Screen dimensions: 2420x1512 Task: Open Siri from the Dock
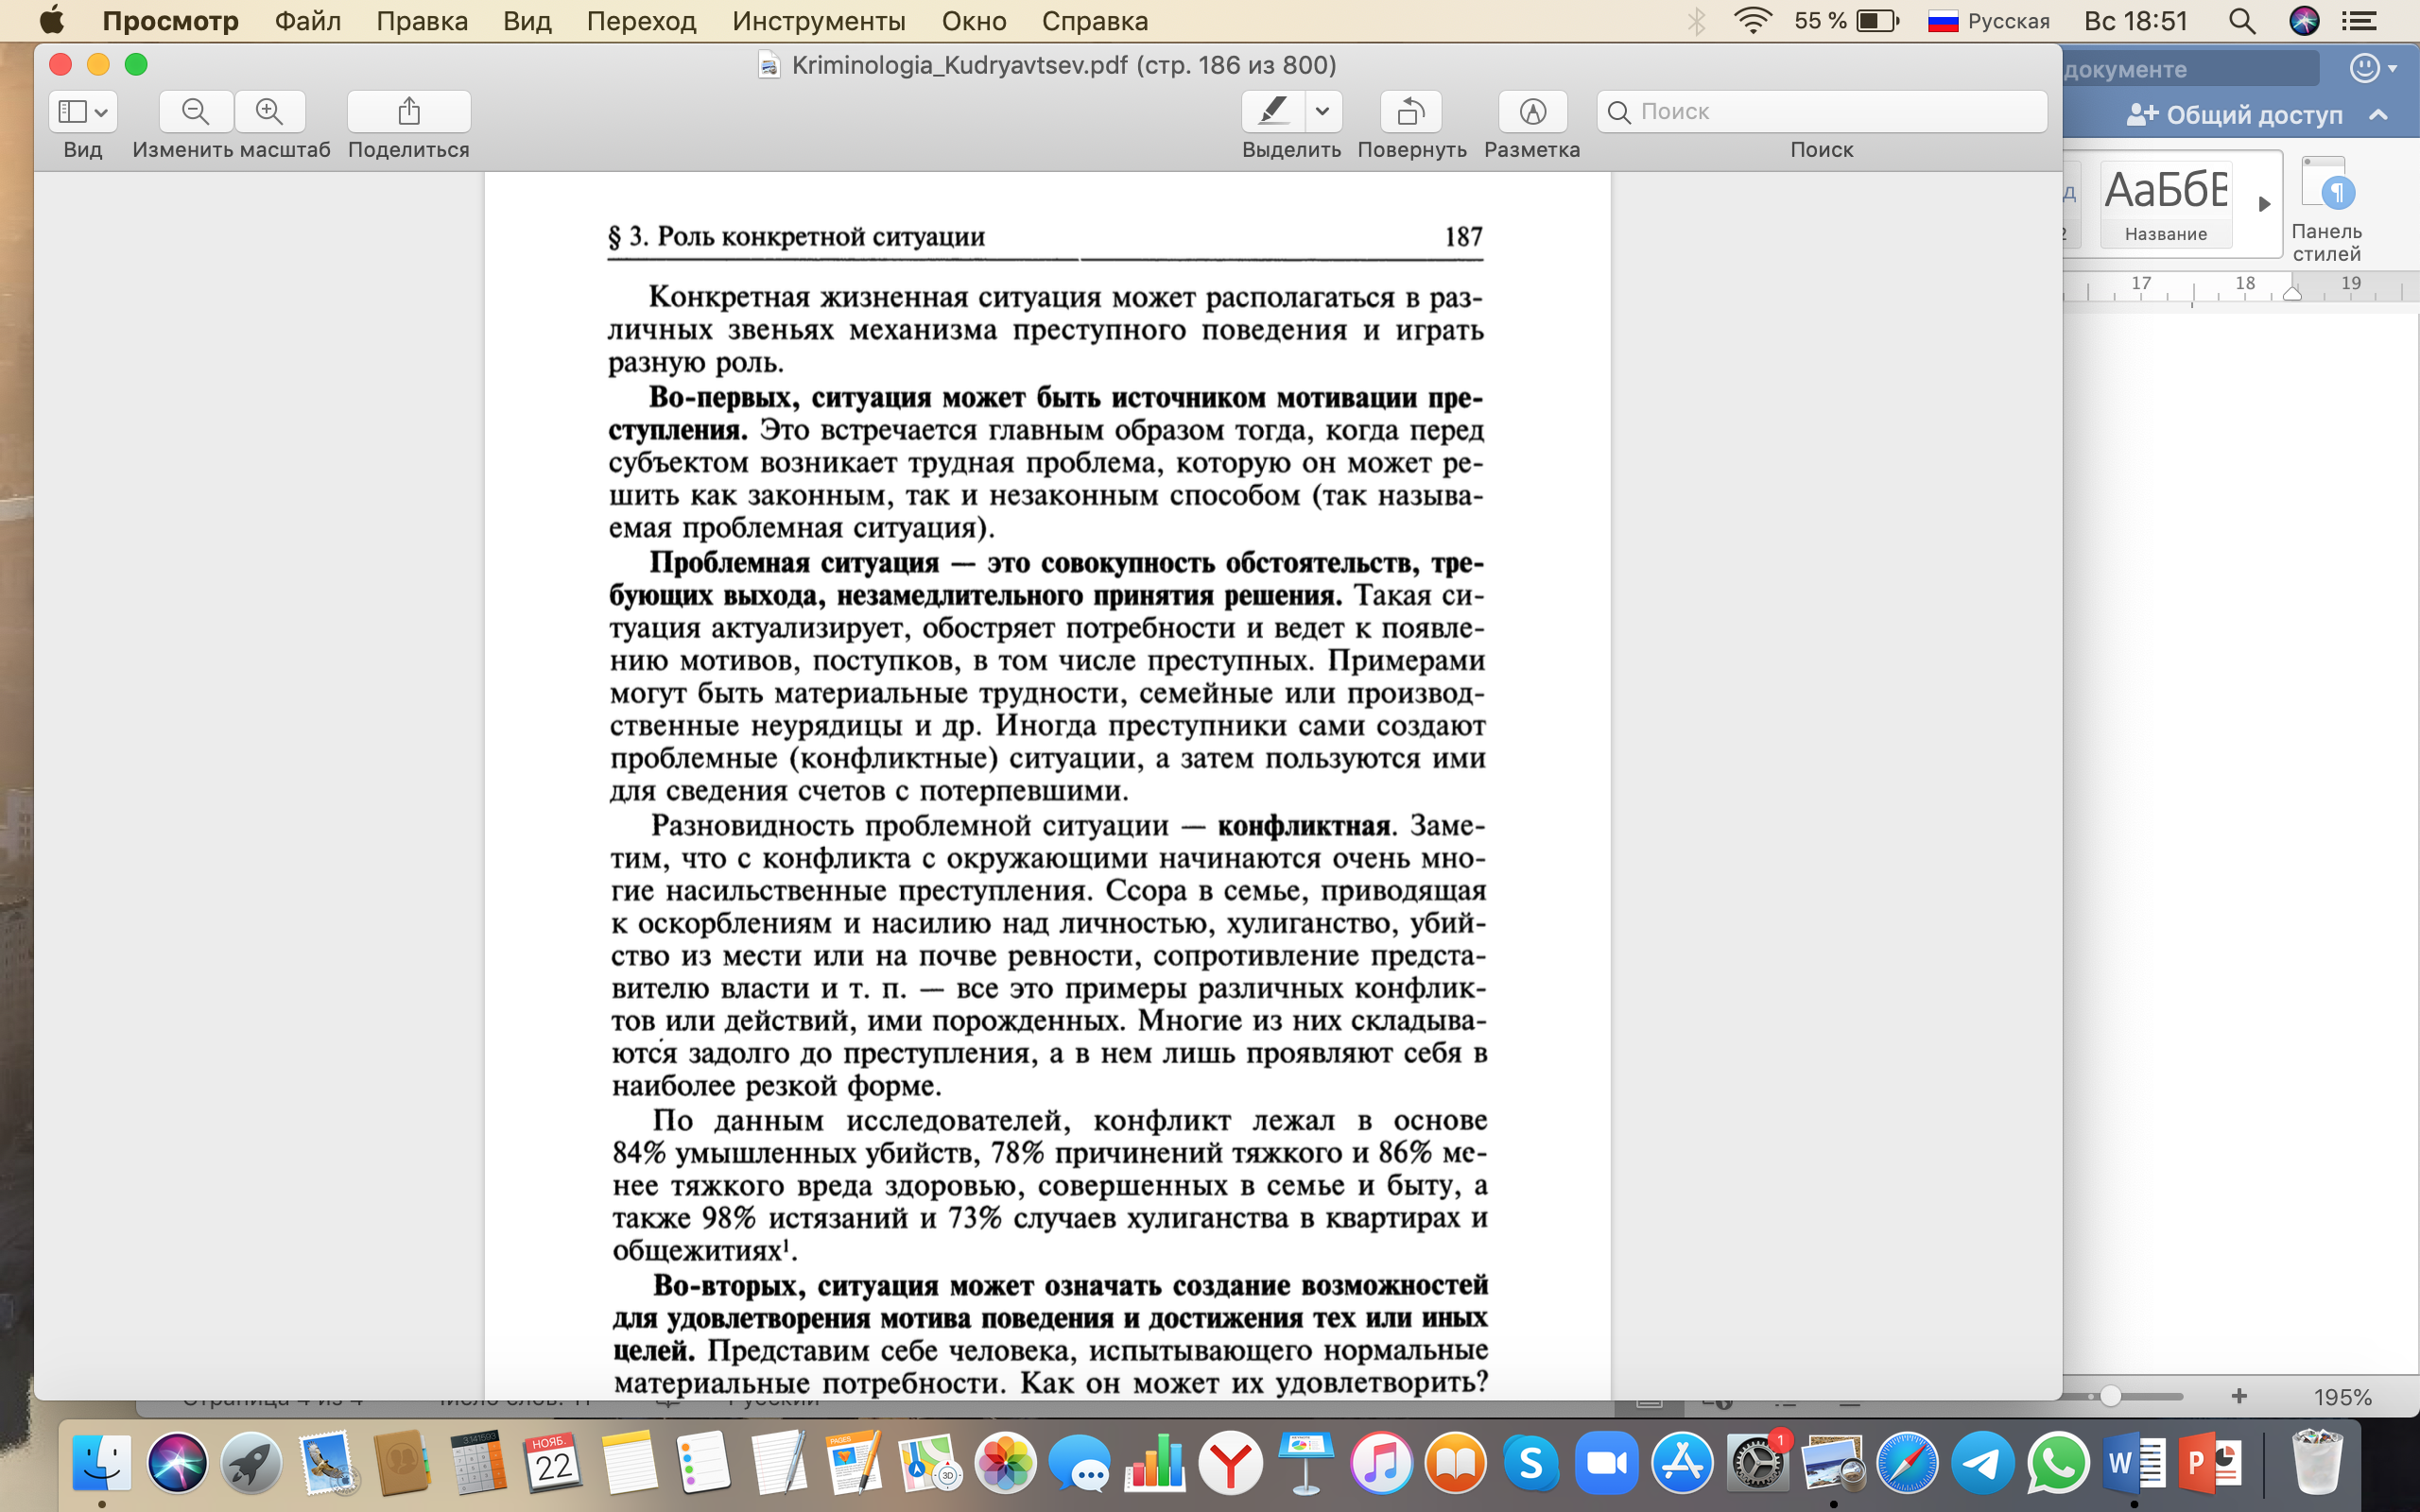(177, 1464)
